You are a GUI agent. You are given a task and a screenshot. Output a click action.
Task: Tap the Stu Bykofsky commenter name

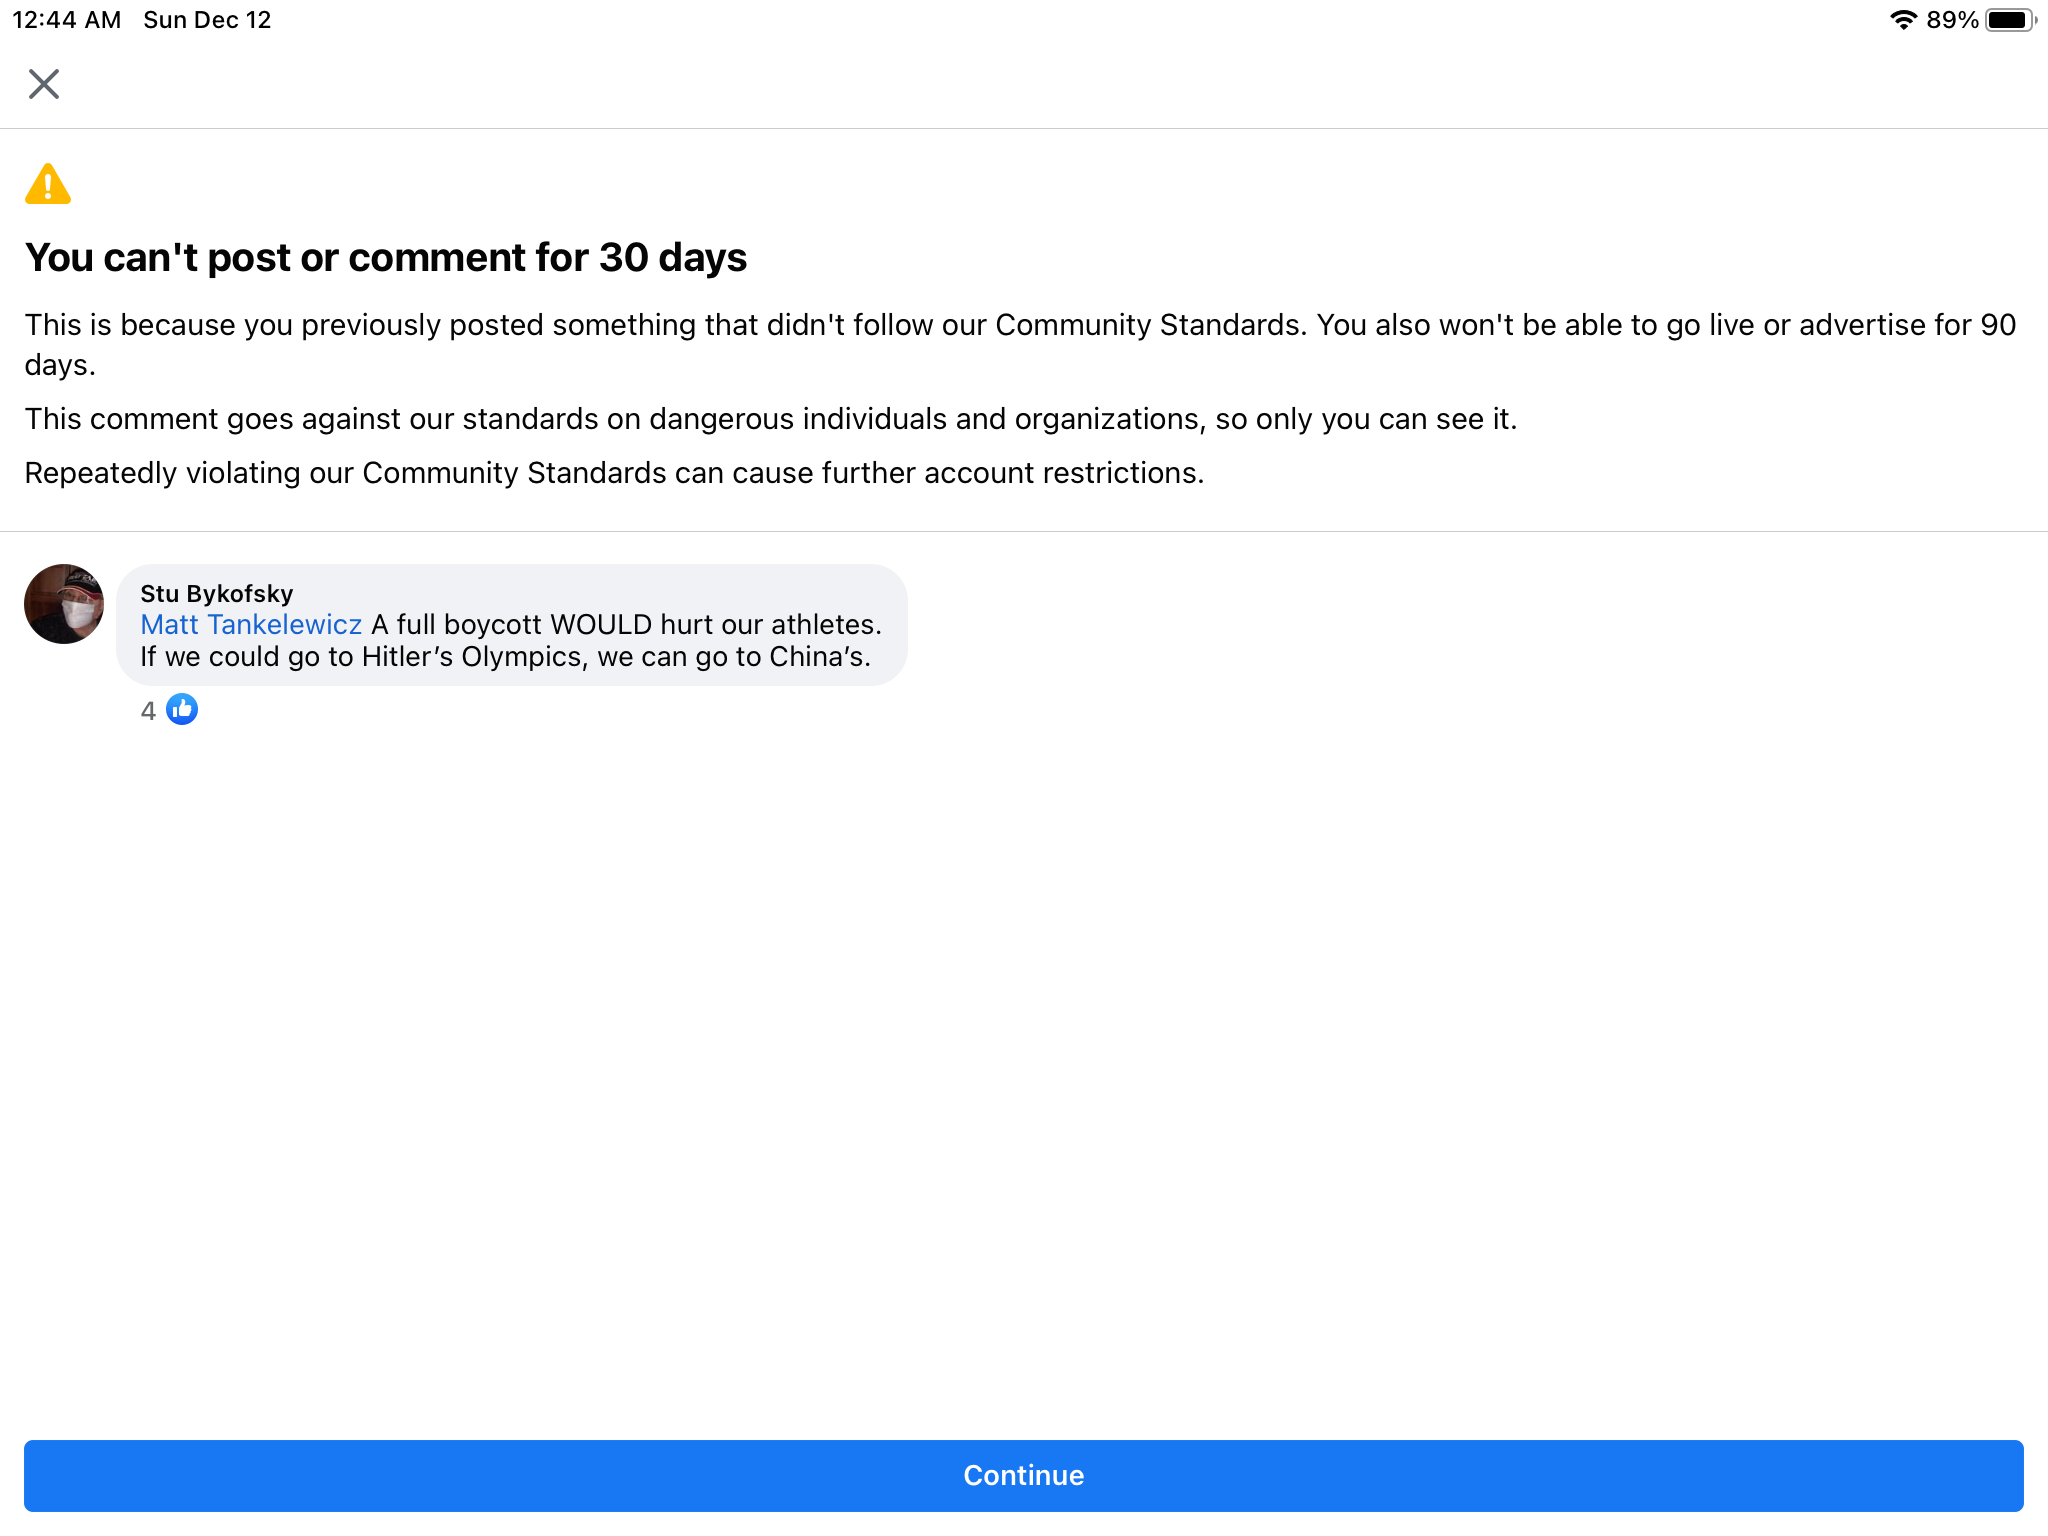coord(216,593)
